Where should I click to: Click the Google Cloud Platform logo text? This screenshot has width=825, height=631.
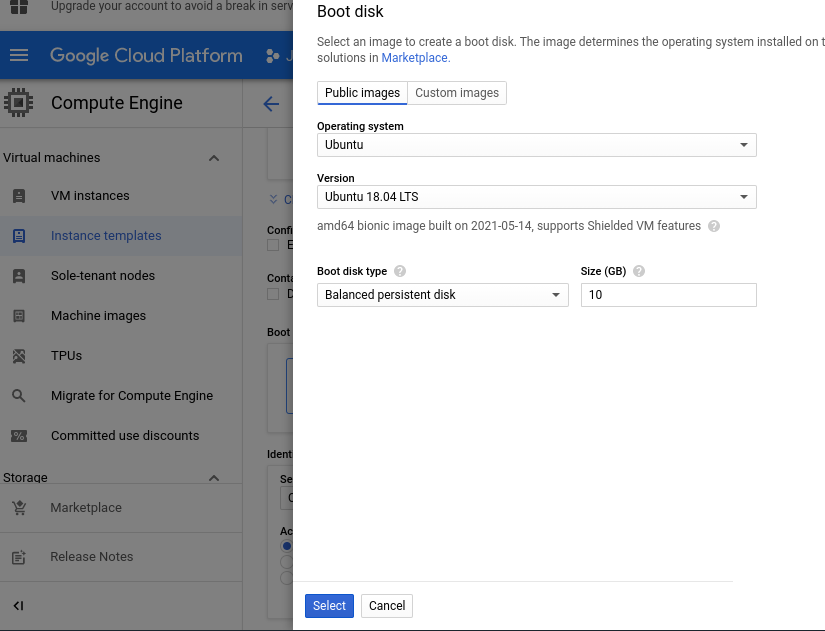click(x=146, y=55)
